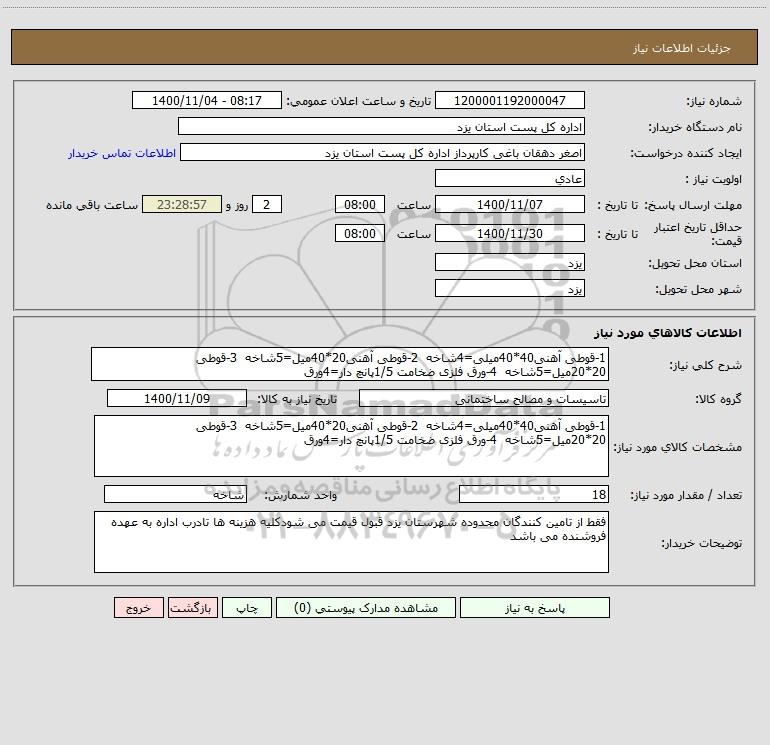Click the مشخصات کالای مورد نیاز label

[678, 447]
